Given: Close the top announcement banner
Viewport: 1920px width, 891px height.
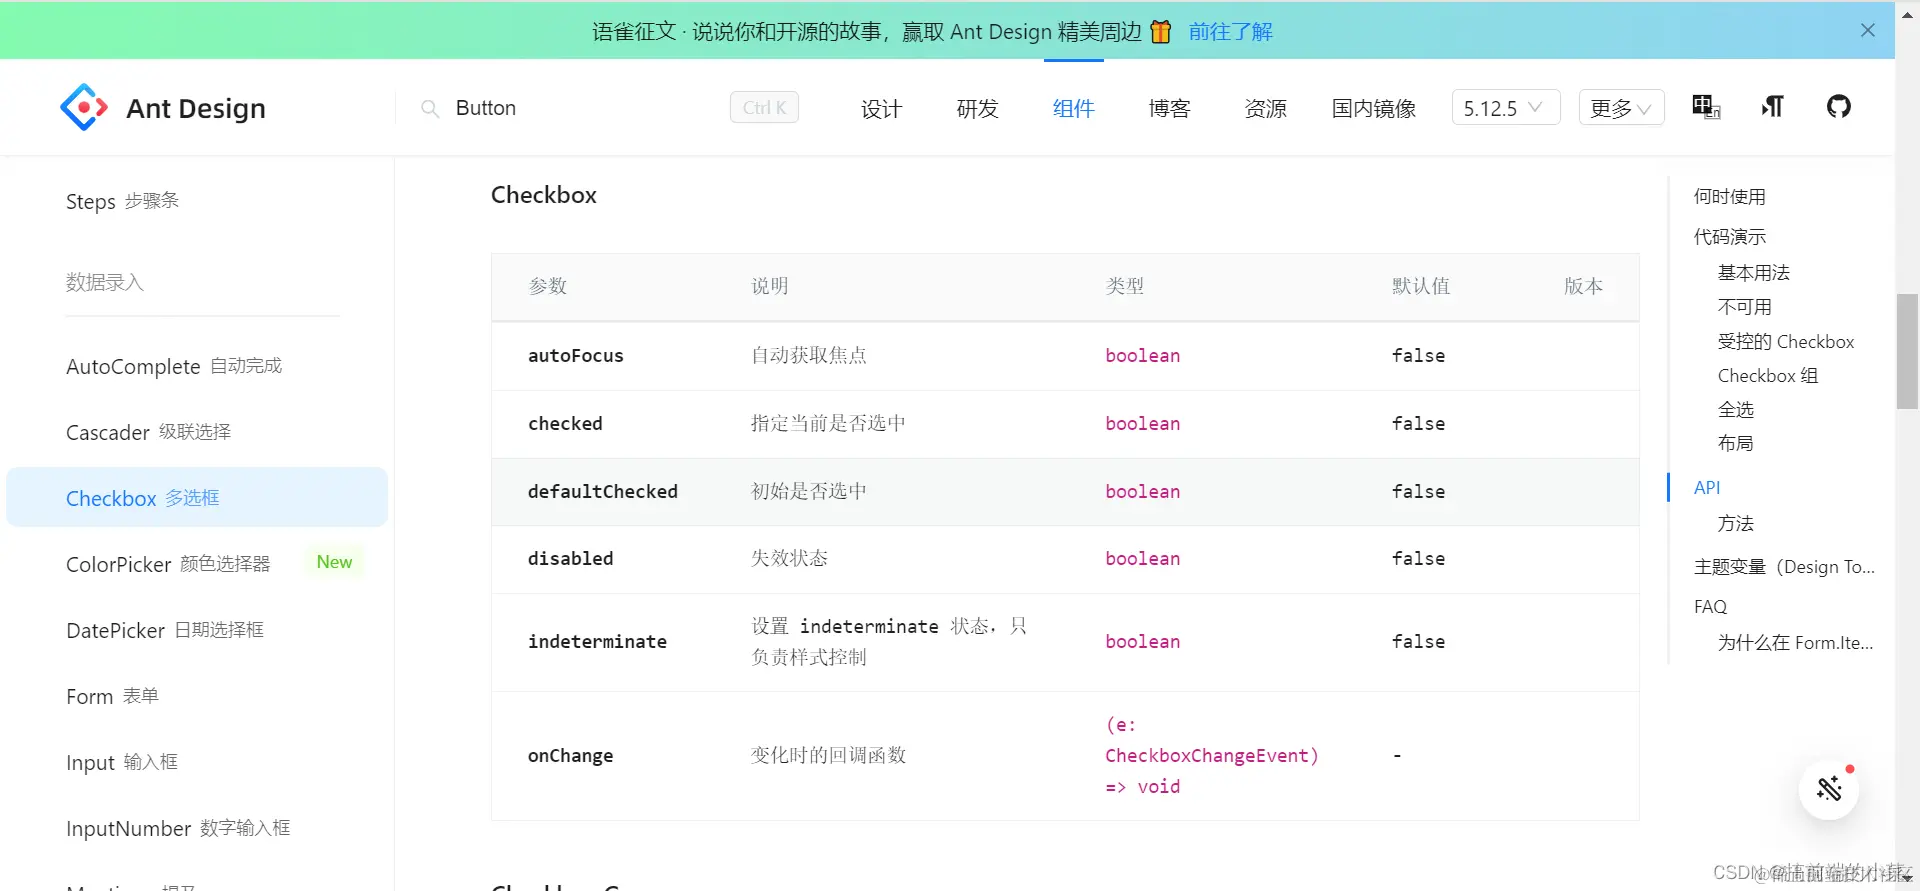Looking at the screenshot, I should coord(1867,30).
